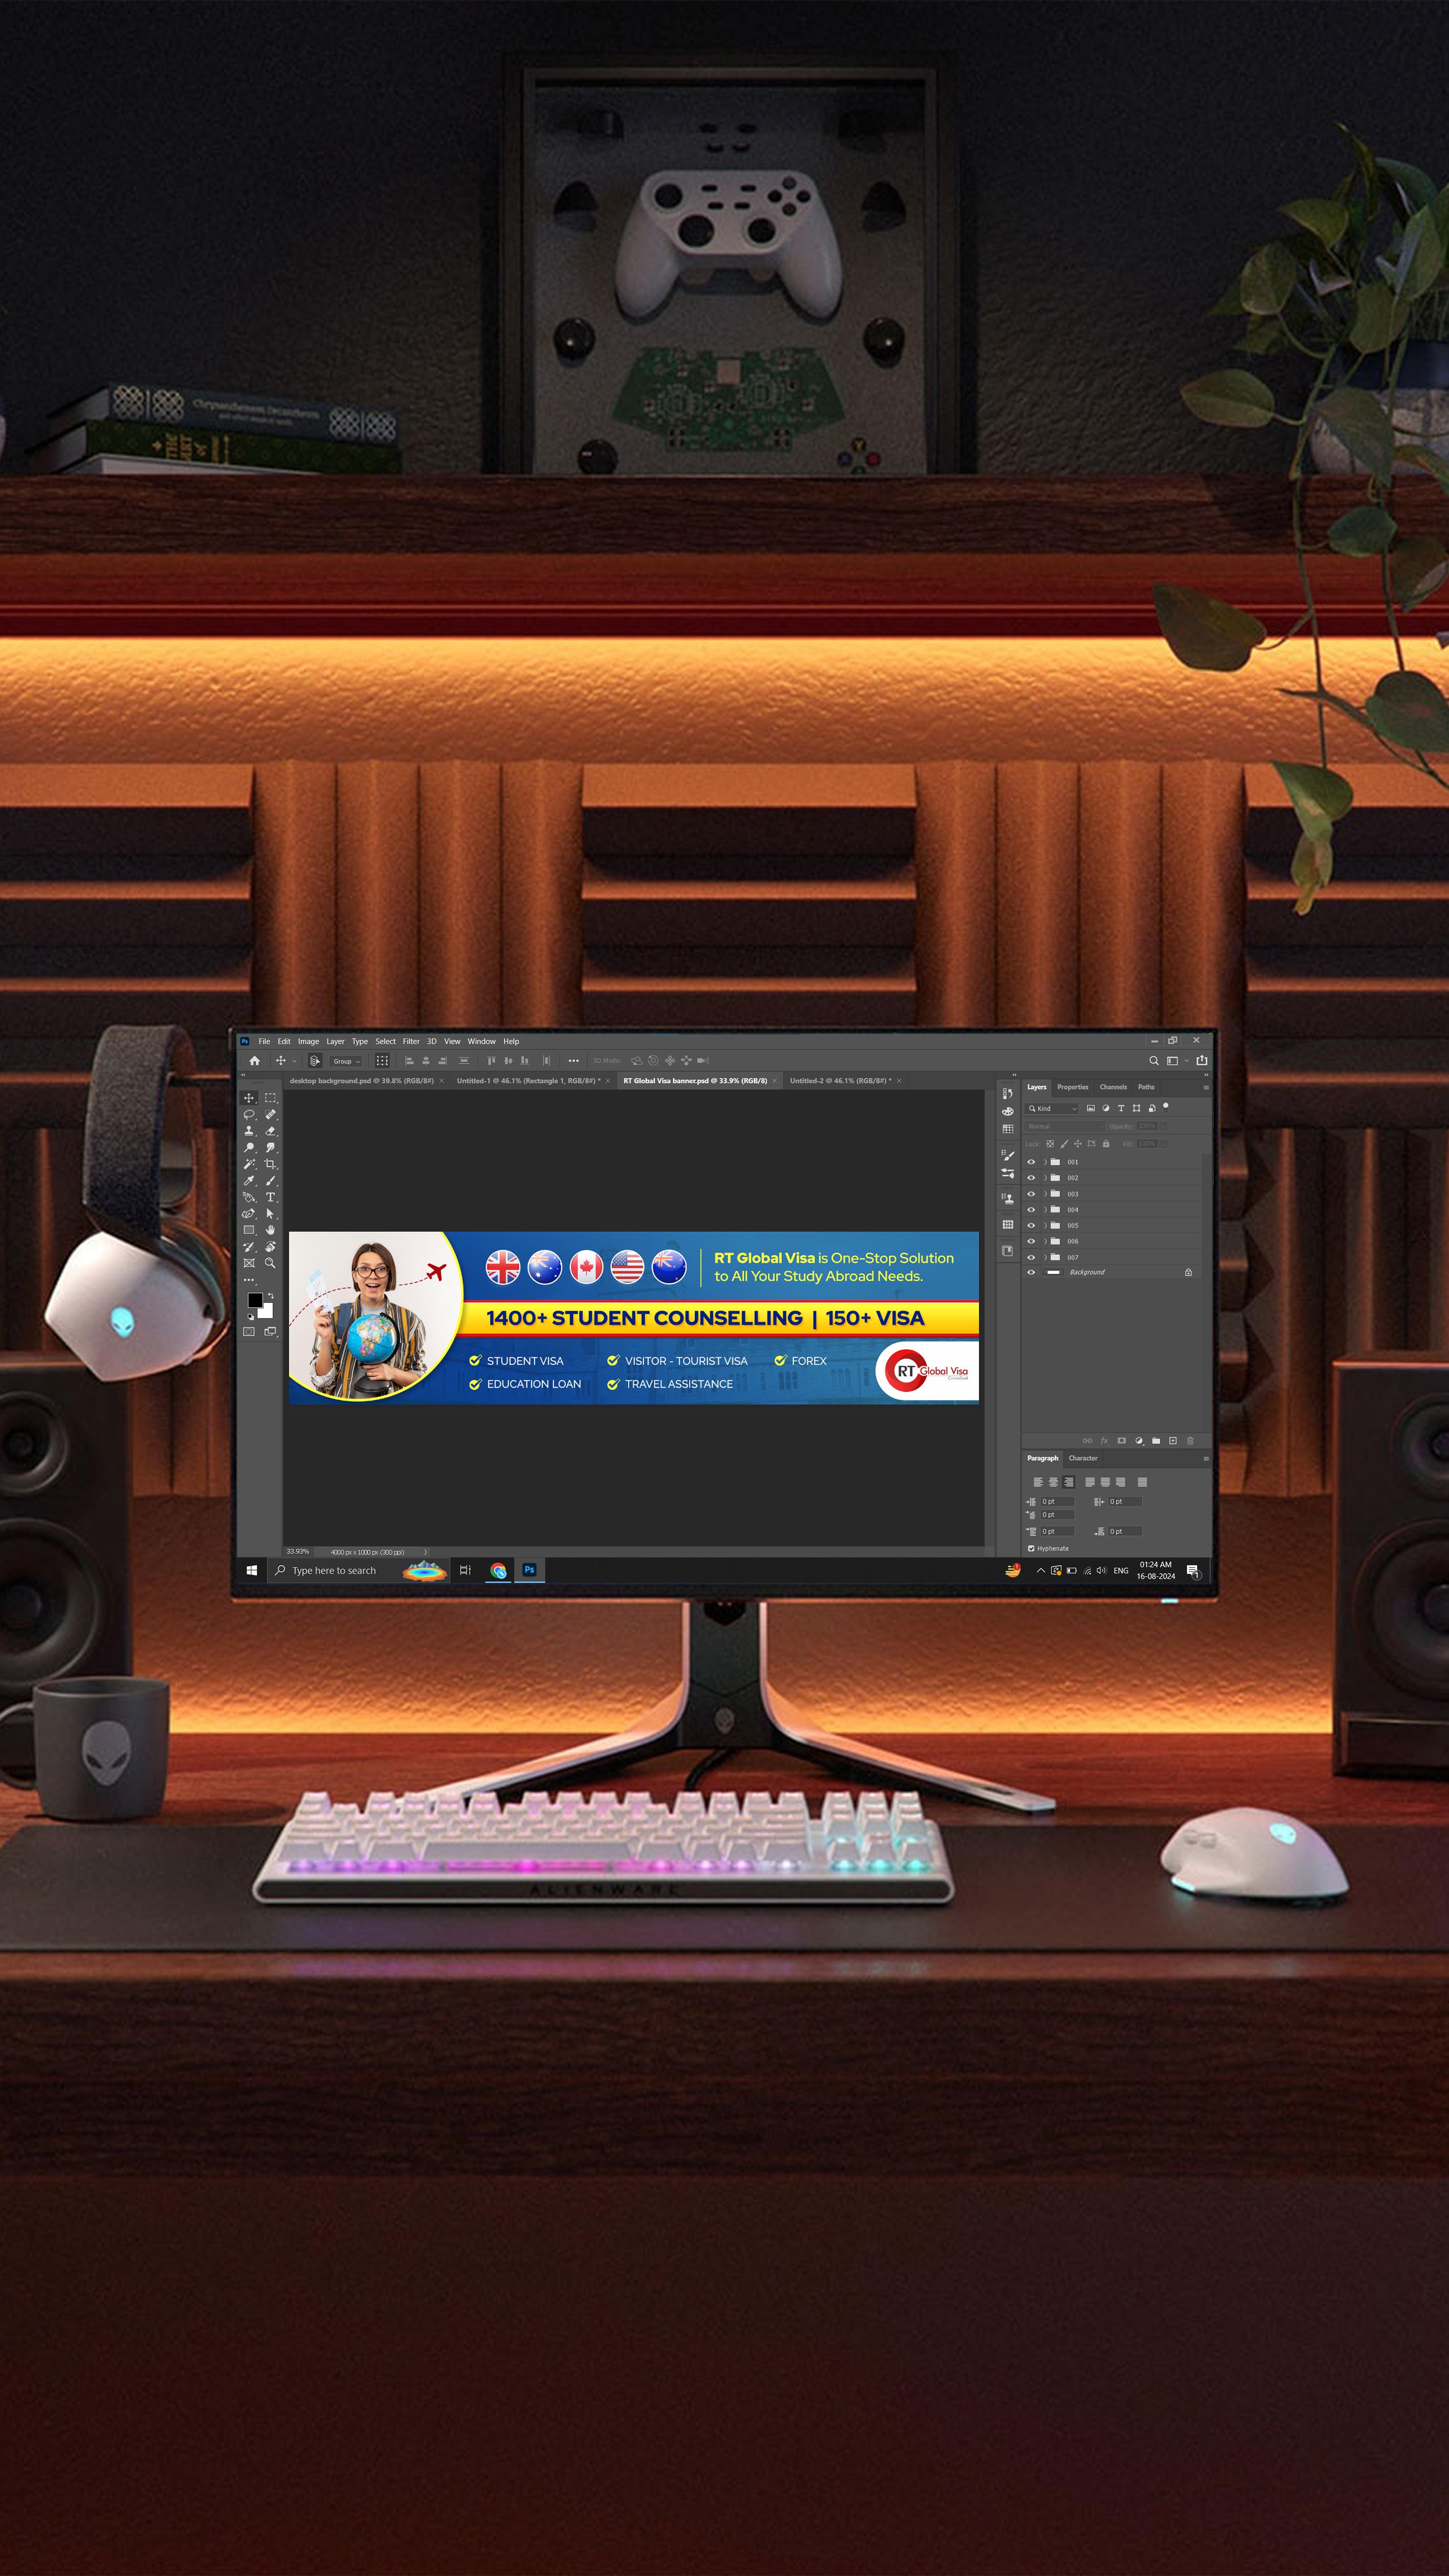The height and width of the screenshot is (2576, 1449).
Task: Expand group 003 chevron
Action: [1045, 1194]
